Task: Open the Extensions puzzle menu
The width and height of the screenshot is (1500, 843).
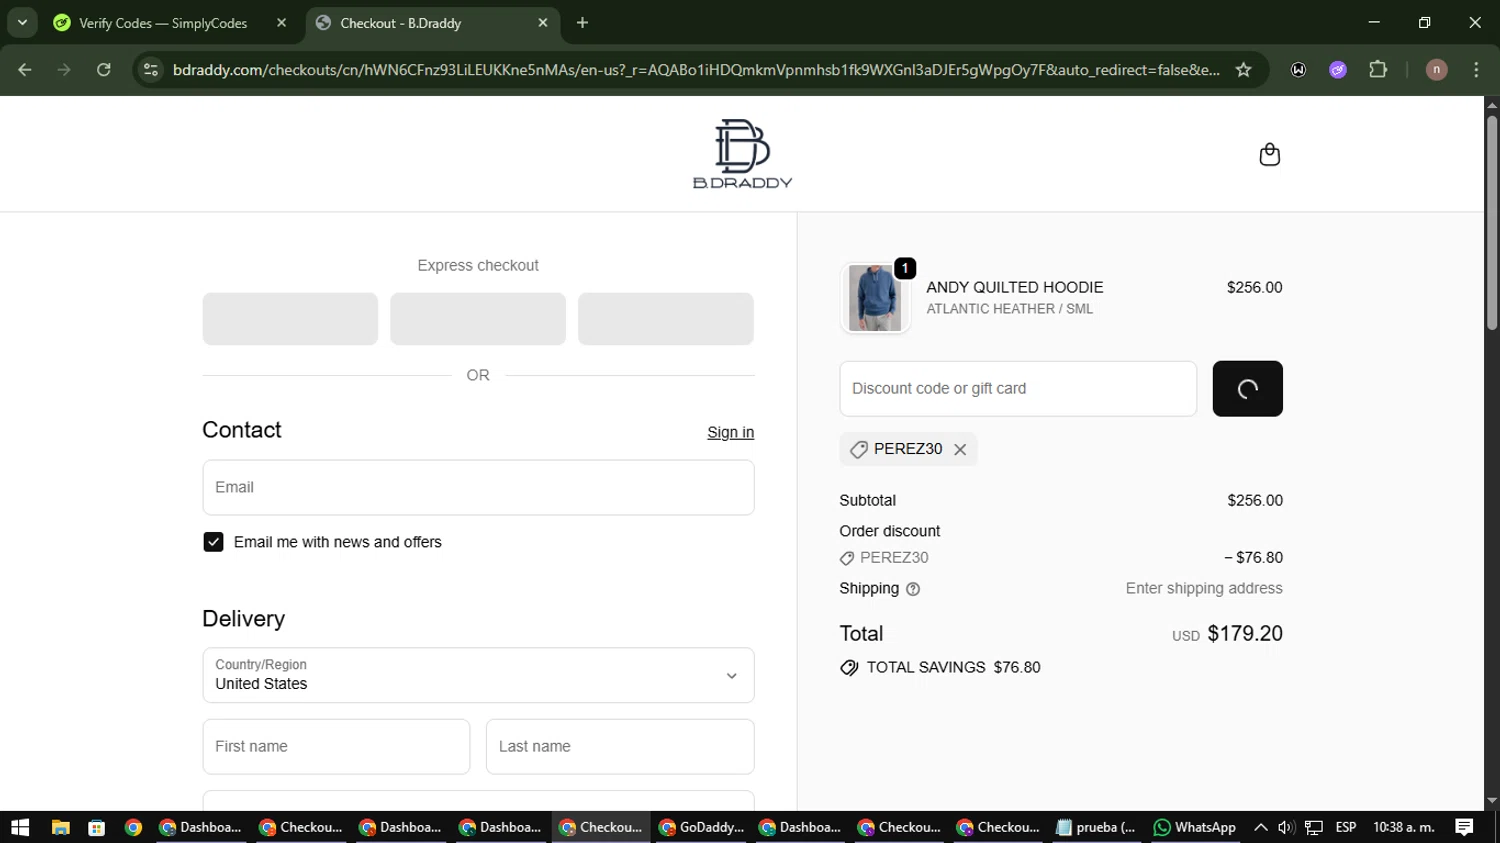Action: (x=1378, y=70)
